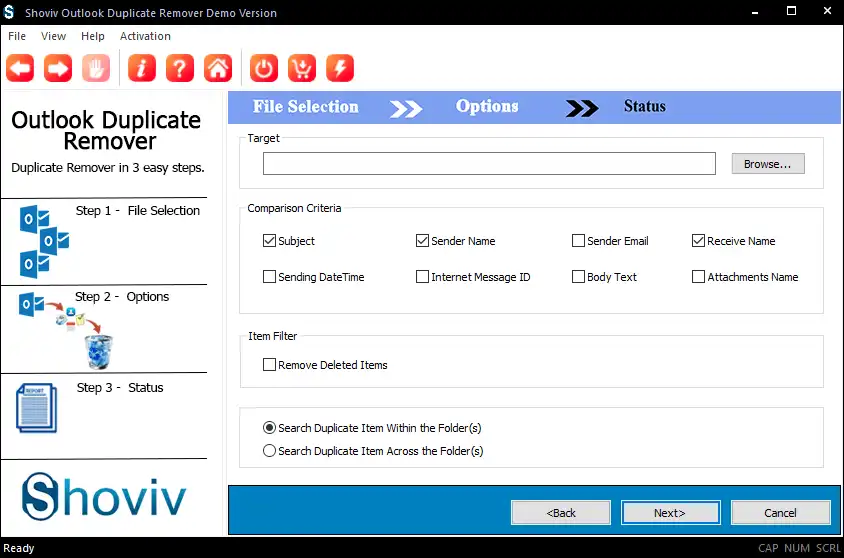Check Remove Deleted Items option
The height and width of the screenshot is (558, 844).
pos(269,365)
